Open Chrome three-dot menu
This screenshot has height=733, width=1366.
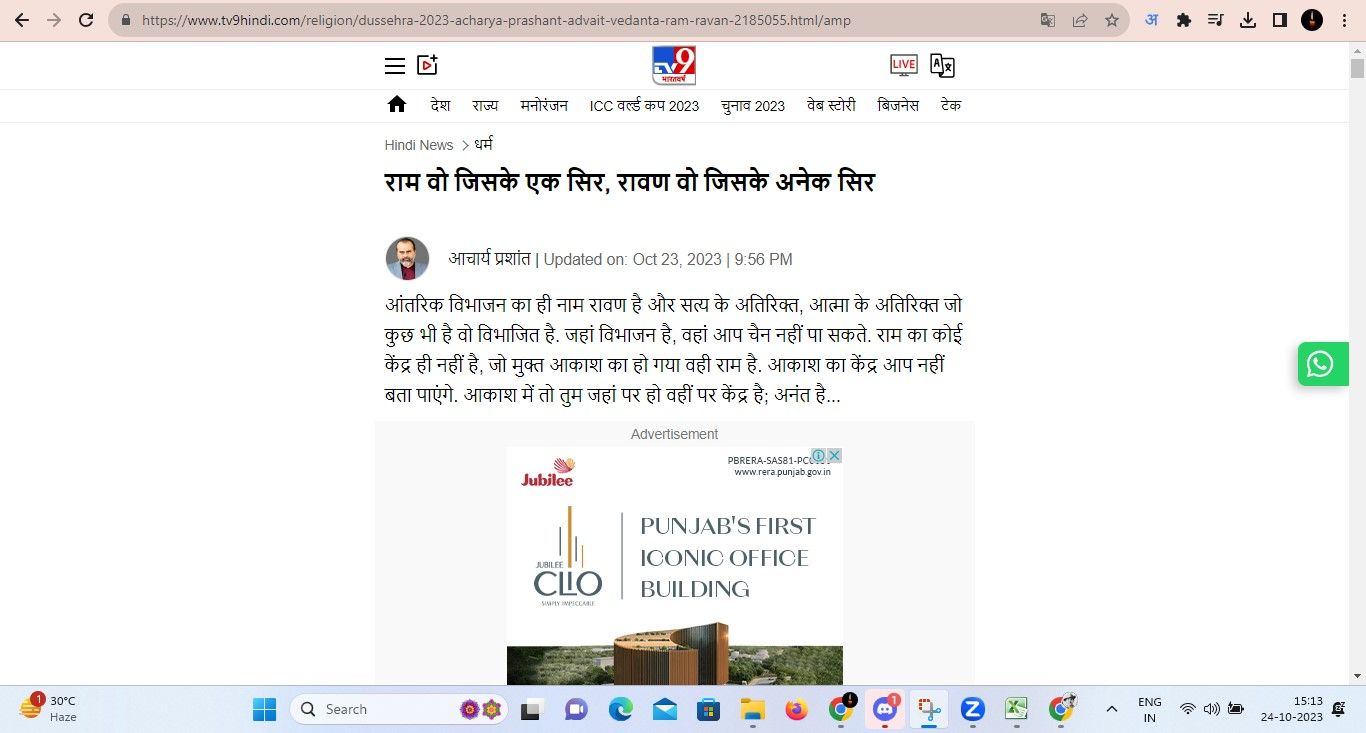tap(1344, 20)
